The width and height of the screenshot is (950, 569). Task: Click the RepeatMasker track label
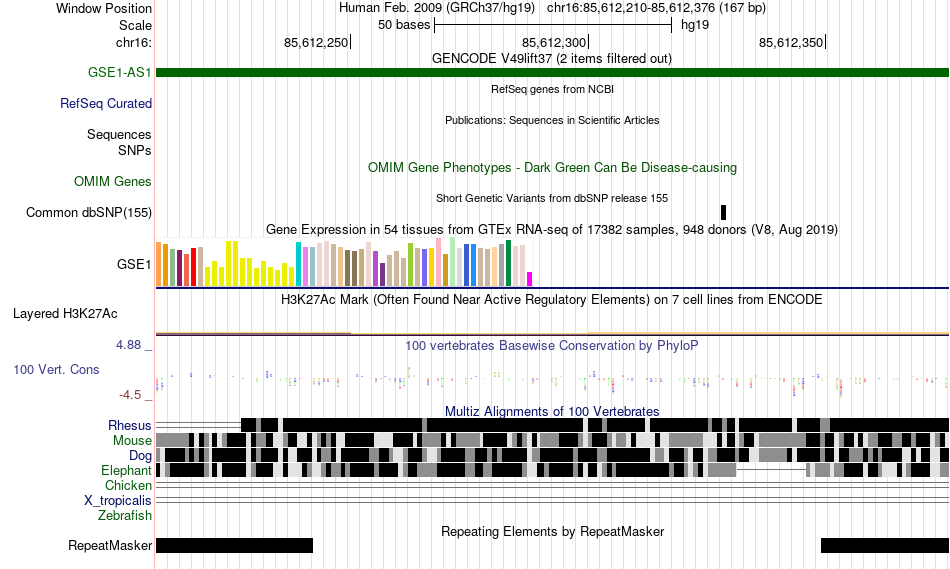tap(110, 545)
